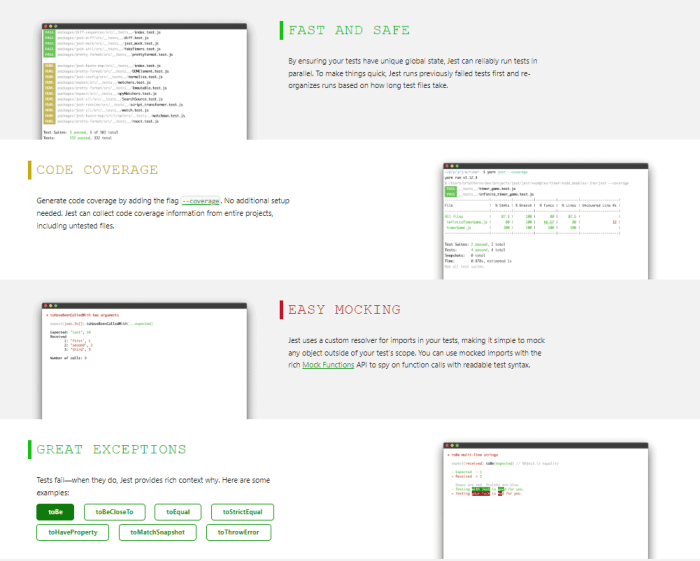
Task: Click the Code Coverage terminal screenshot
Action: [x=546, y=221]
